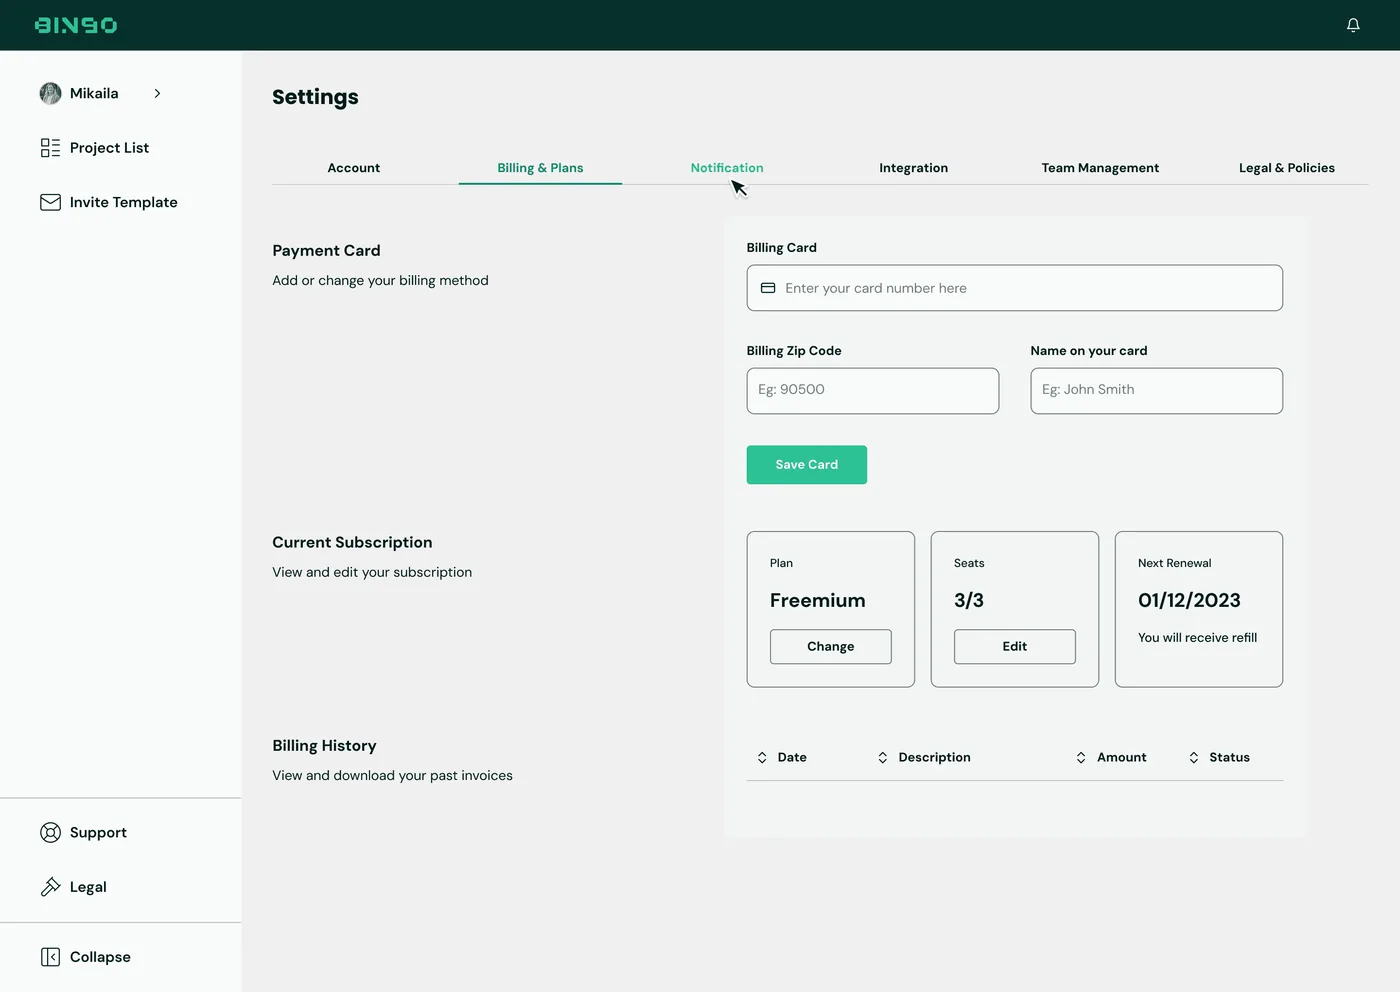Switch to the Account tab
Image resolution: width=1400 pixels, height=992 pixels.
tap(354, 168)
